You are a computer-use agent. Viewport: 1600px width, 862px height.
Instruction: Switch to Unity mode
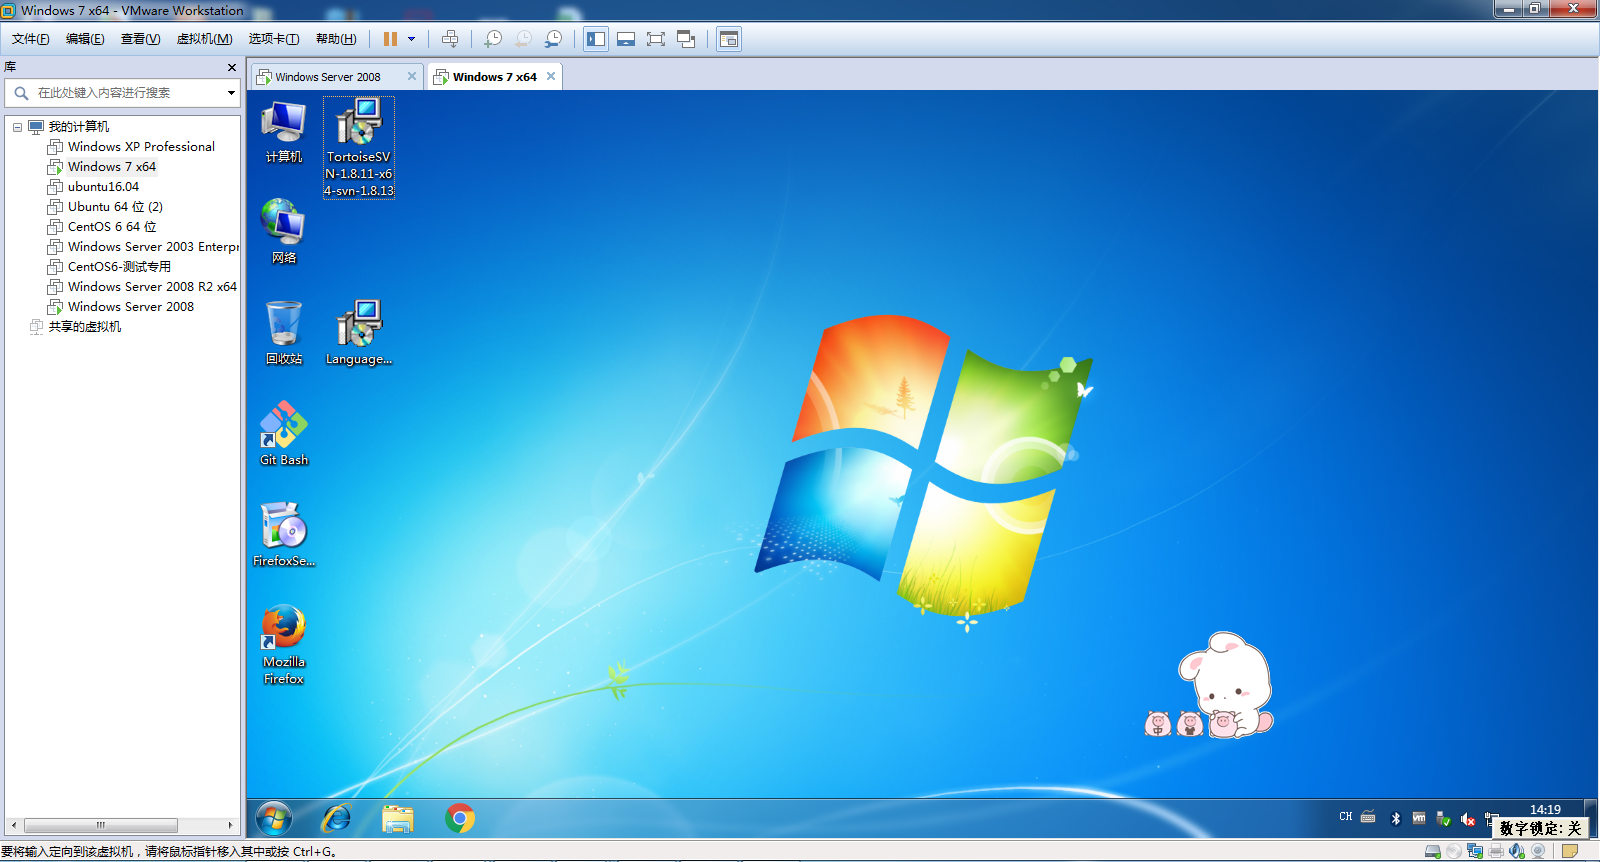pos(686,39)
